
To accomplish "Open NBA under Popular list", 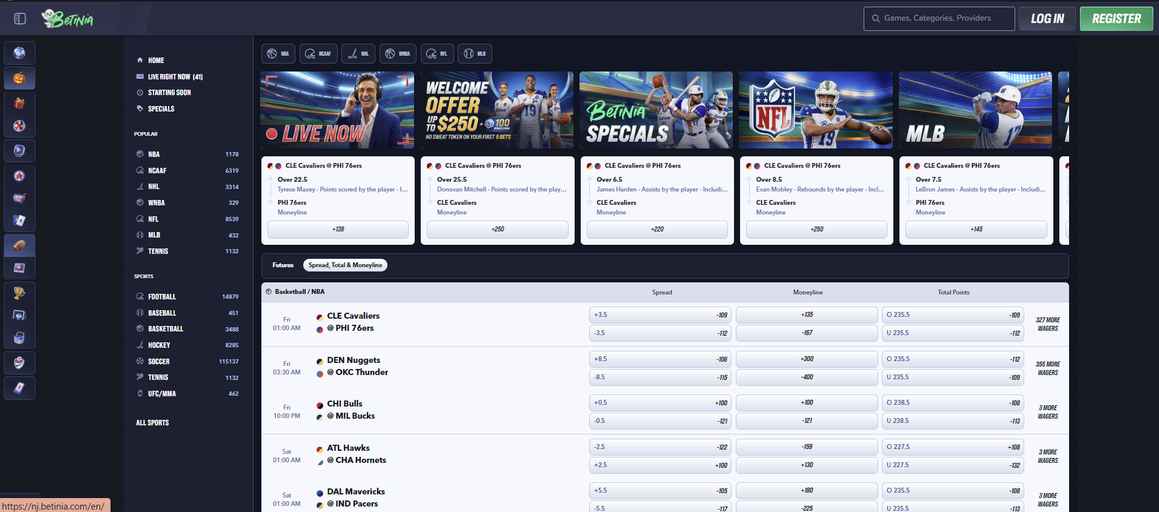I will click(x=188, y=154).
